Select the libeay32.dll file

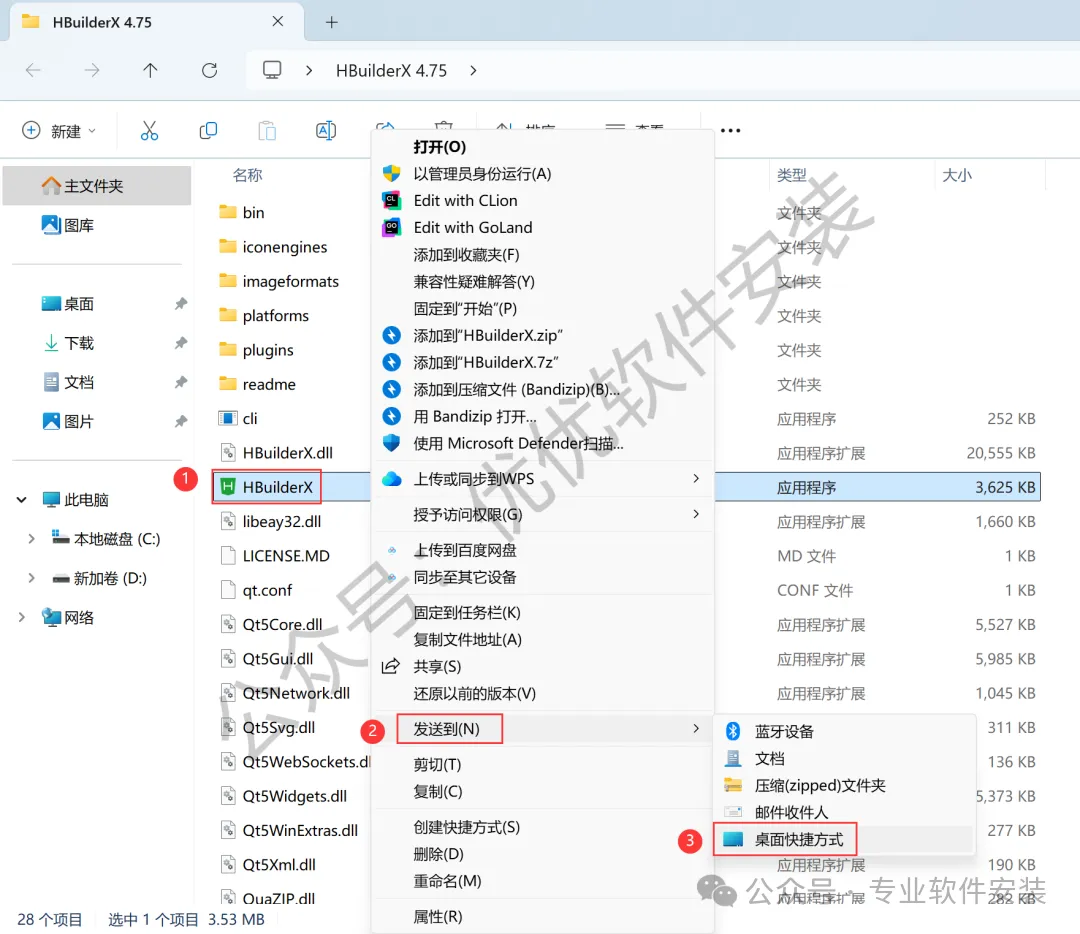coord(282,521)
